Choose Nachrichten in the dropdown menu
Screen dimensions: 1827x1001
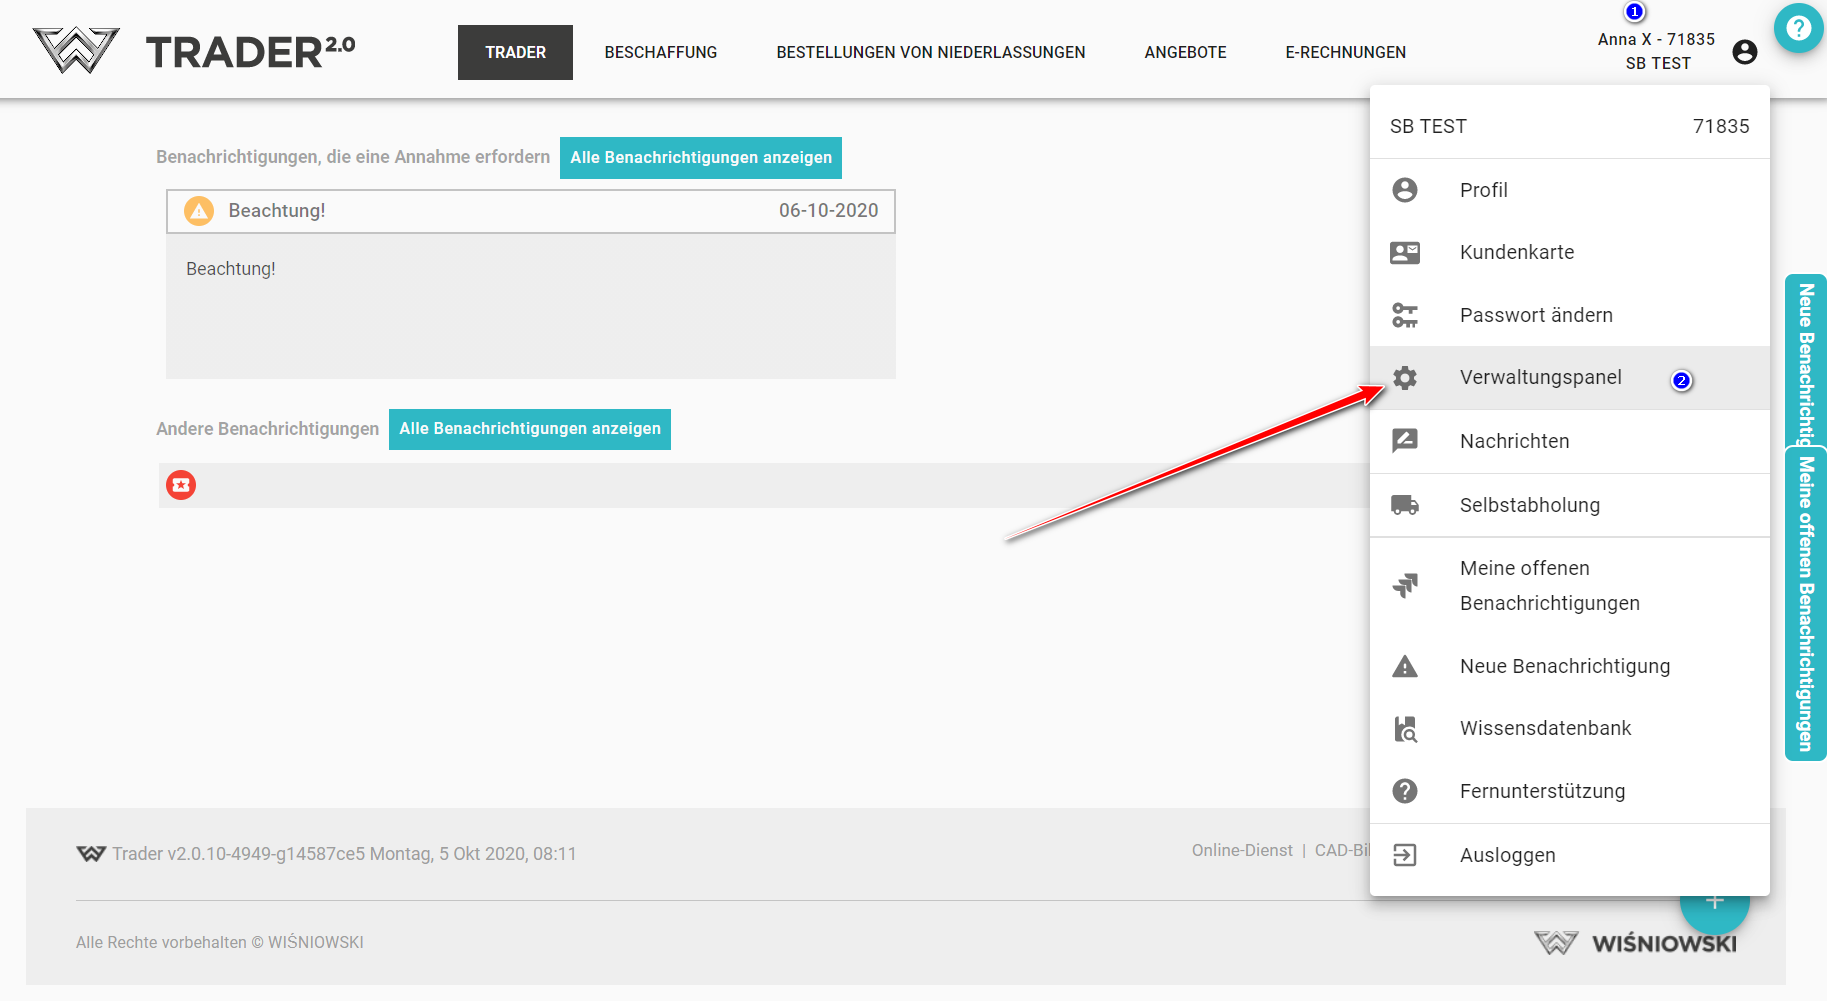1514,441
